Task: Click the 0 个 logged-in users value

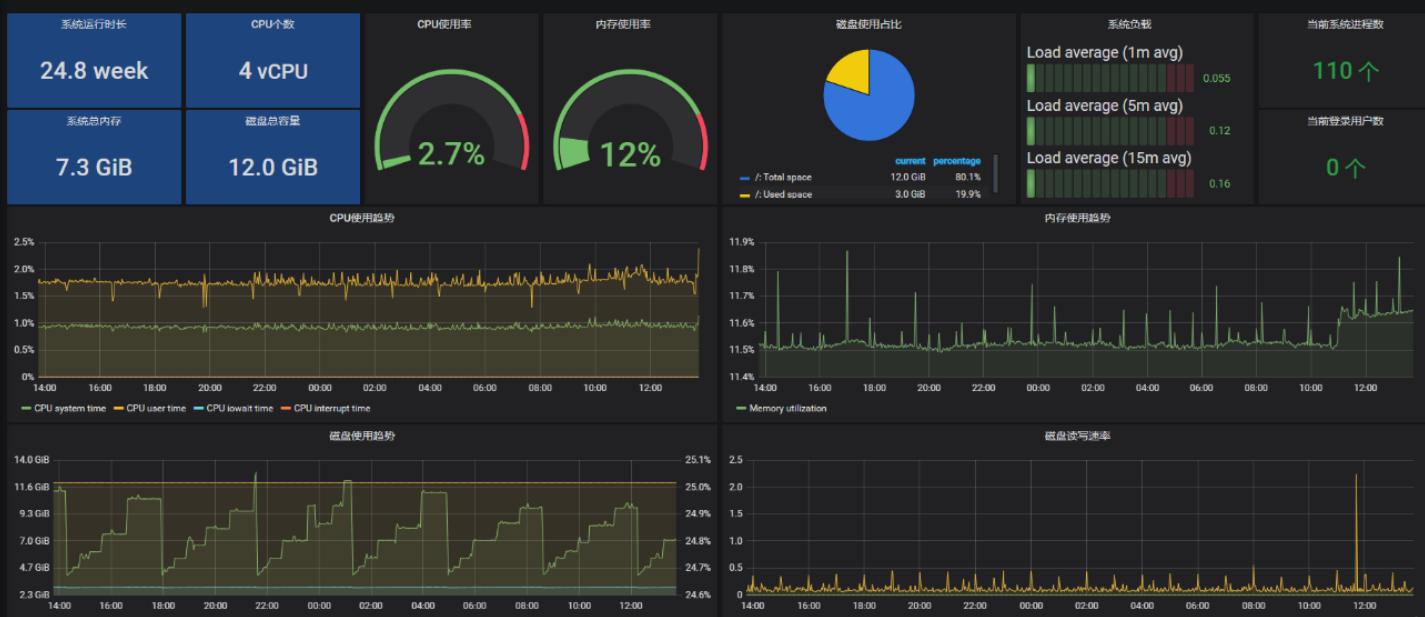Action: pos(1346,167)
